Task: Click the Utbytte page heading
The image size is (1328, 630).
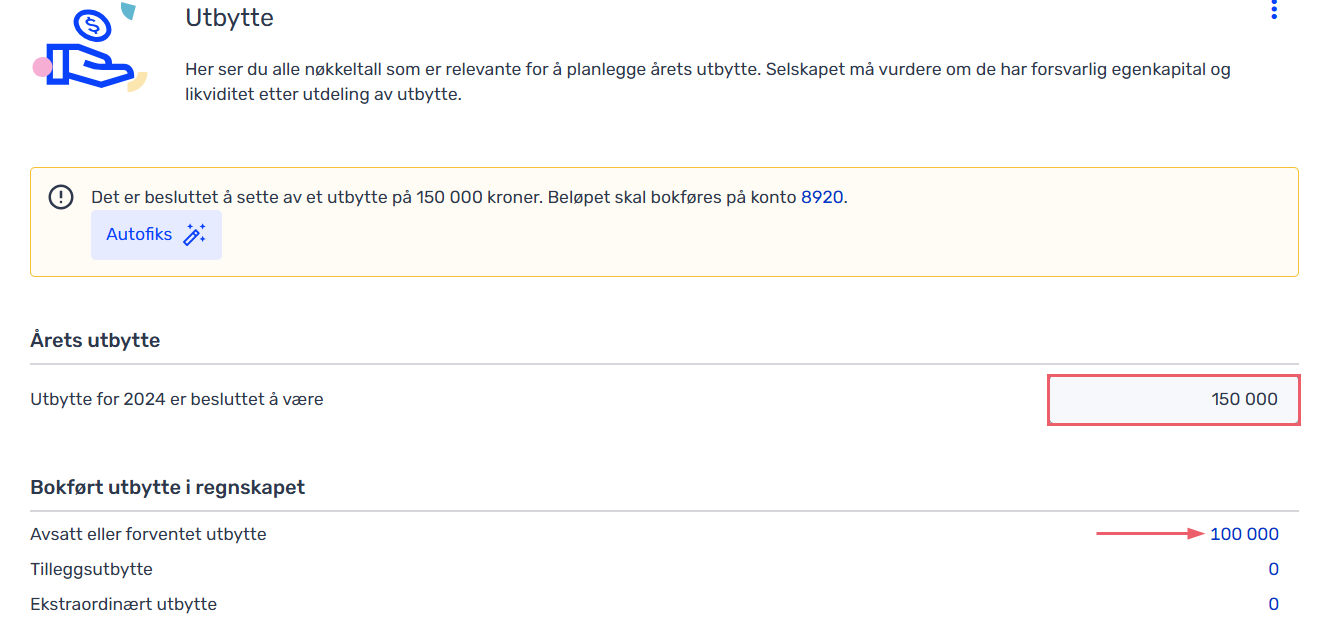Action: [x=229, y=17]
